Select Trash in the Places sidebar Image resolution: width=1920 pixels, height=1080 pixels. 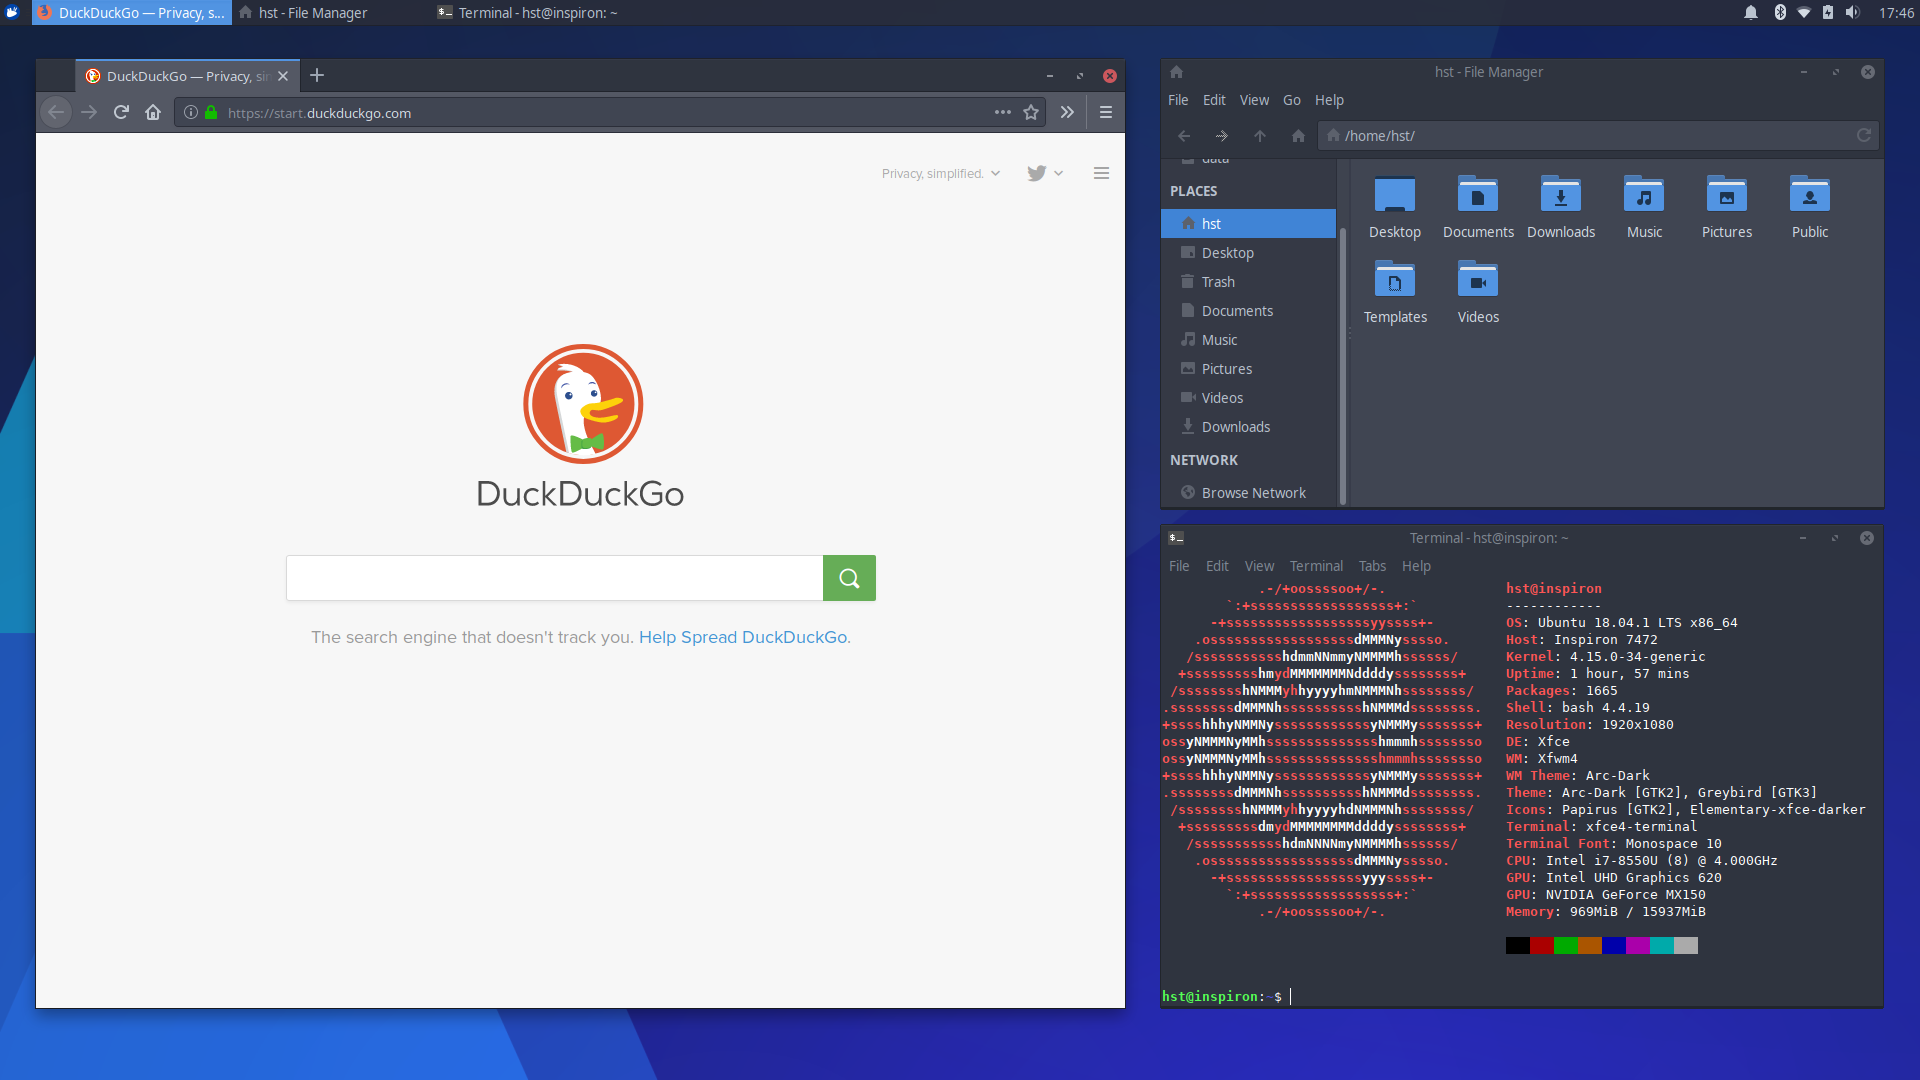pyautogui.click(x=1248, y=282)
